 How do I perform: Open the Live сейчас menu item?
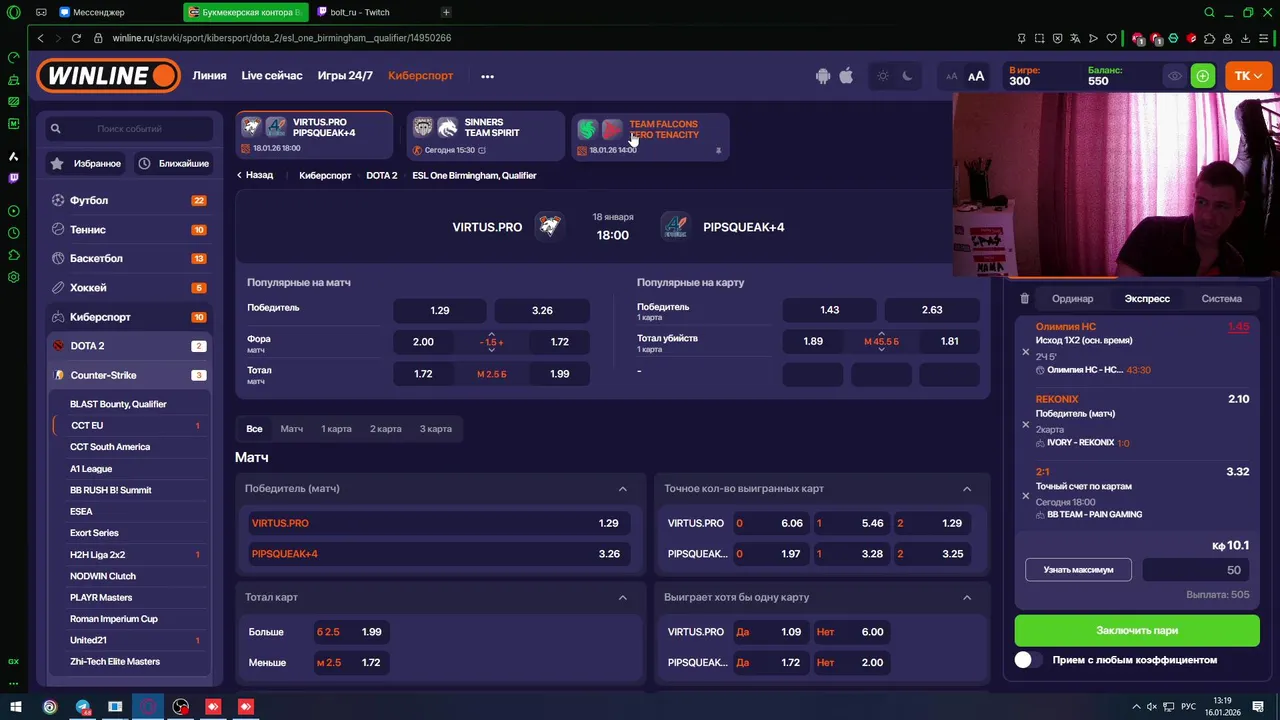[272, 76]
